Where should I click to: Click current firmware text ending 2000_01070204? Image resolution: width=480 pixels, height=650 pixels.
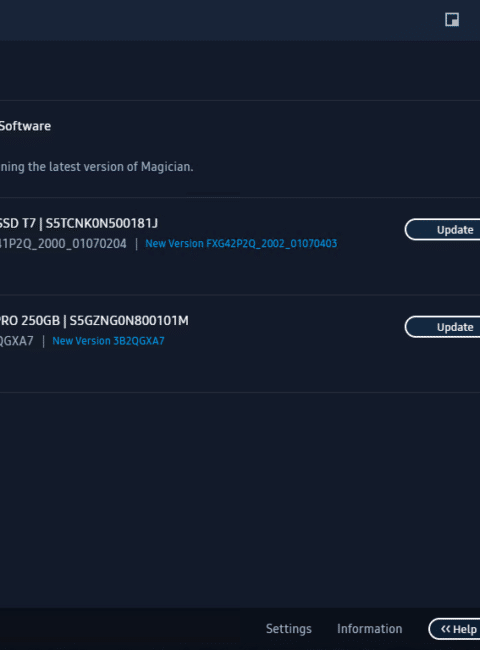(63, 243)
